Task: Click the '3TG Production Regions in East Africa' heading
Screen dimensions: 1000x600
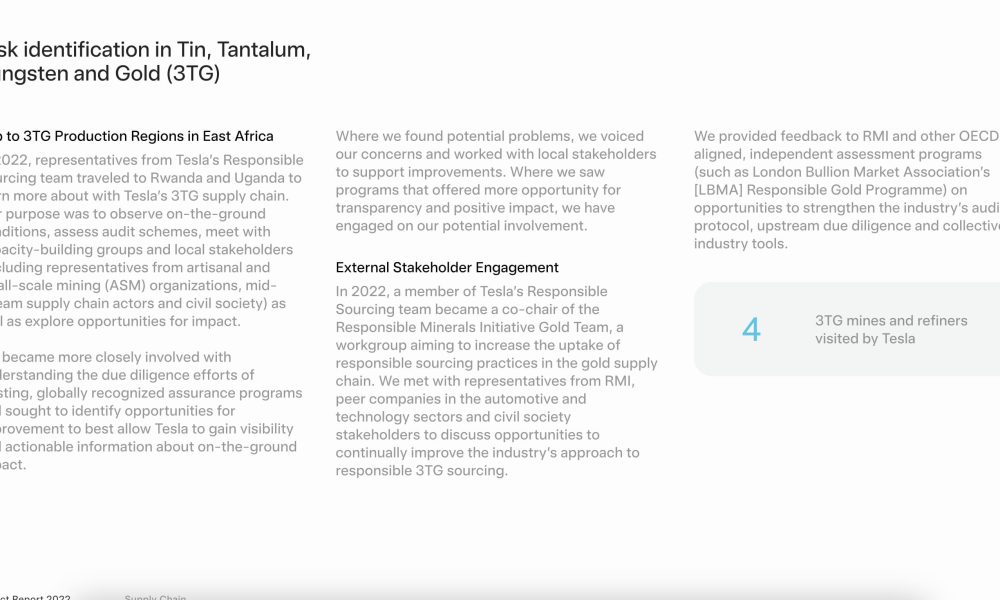Action: (x=148, y=136)
